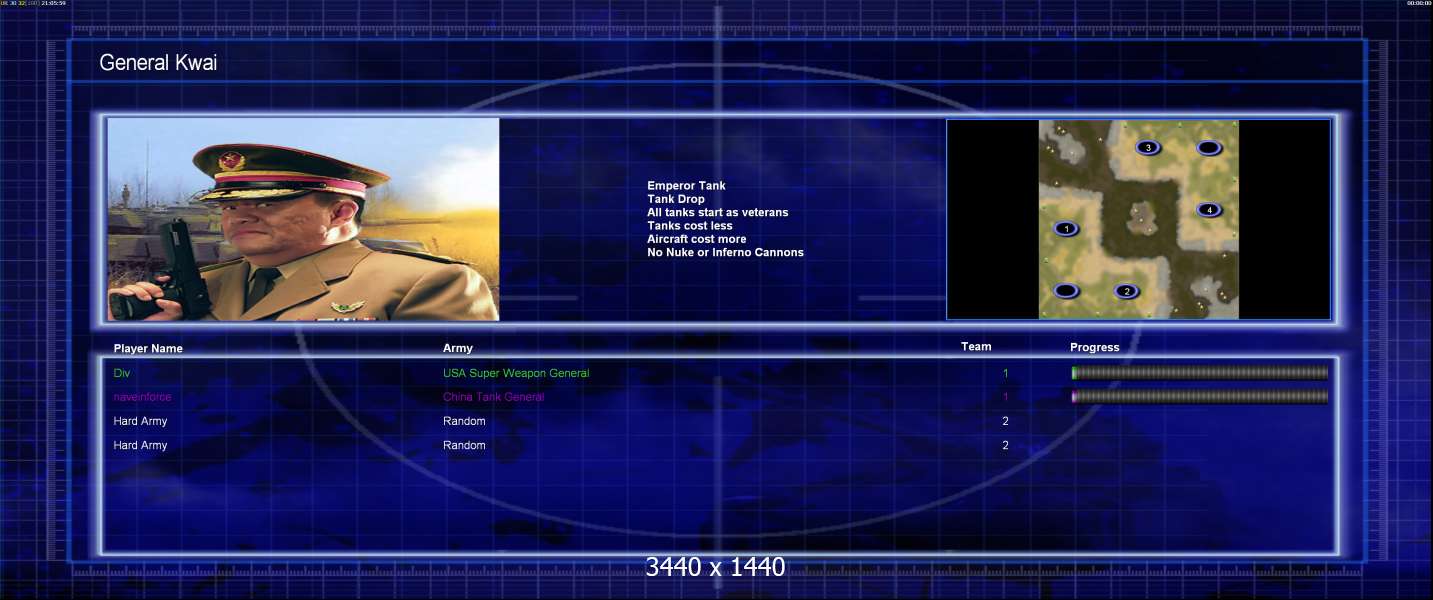
Task: Select start position 3 marker on minimap
Action: (x=1148, y=147)
